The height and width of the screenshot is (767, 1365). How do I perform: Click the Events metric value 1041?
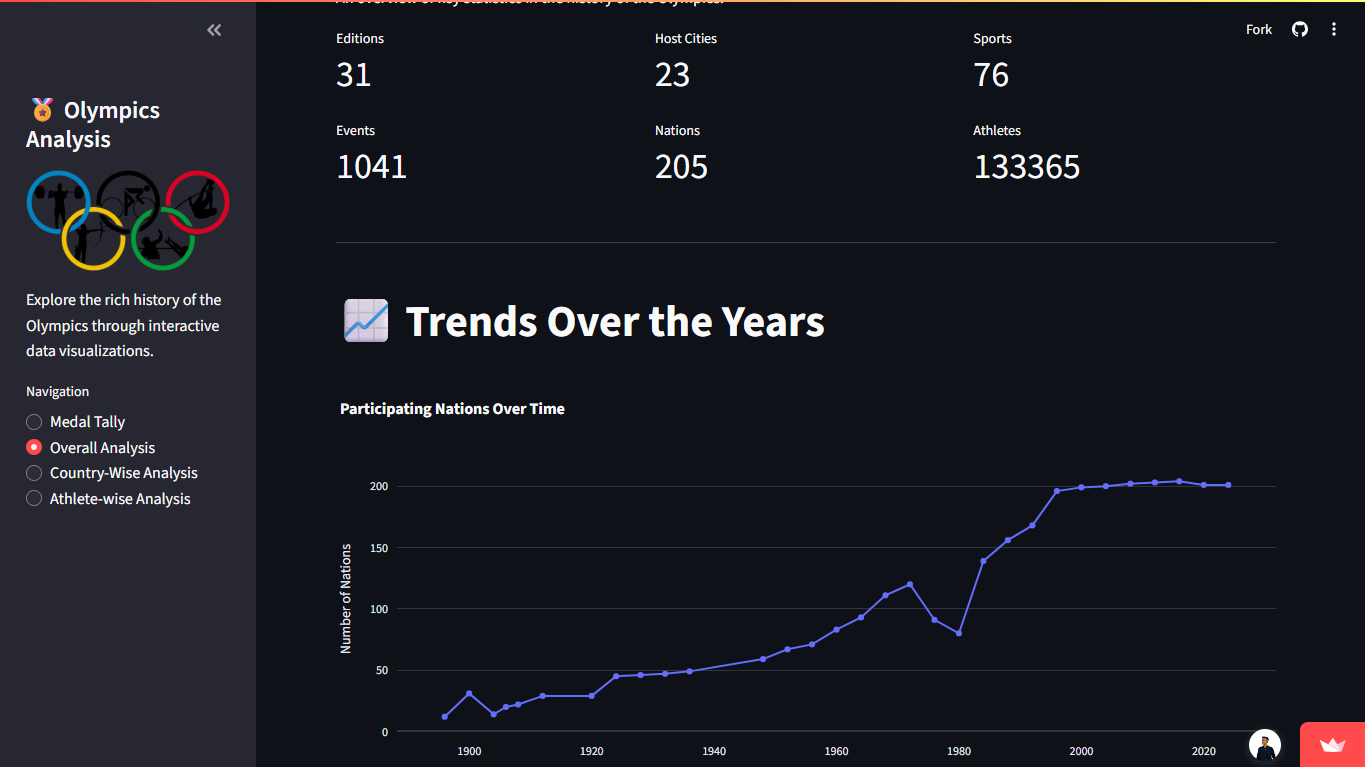371,166
